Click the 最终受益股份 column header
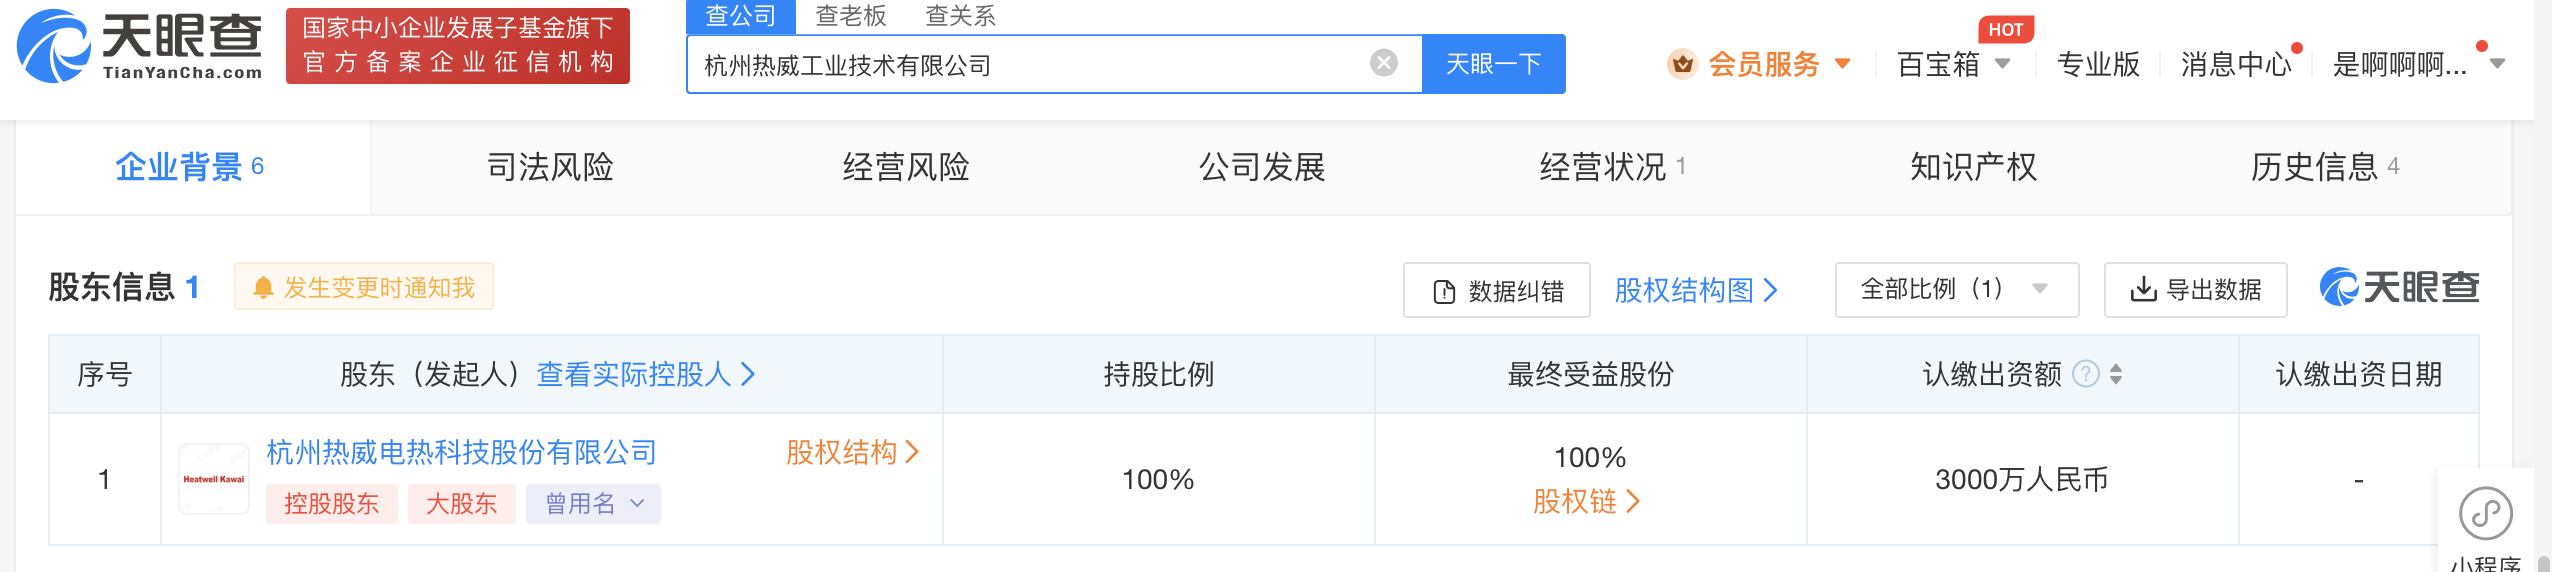Viewport: 2552px width, 572px height. [x=1590, y=375]
